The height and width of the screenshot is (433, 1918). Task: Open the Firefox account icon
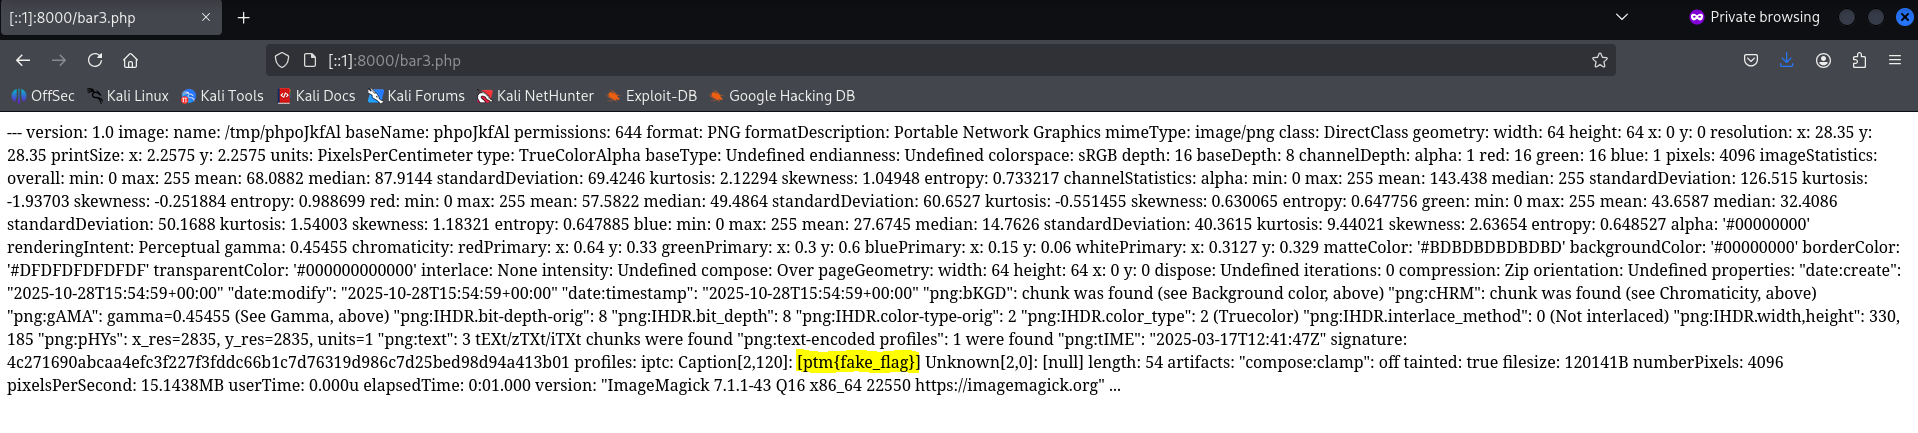pos(1823,60)
